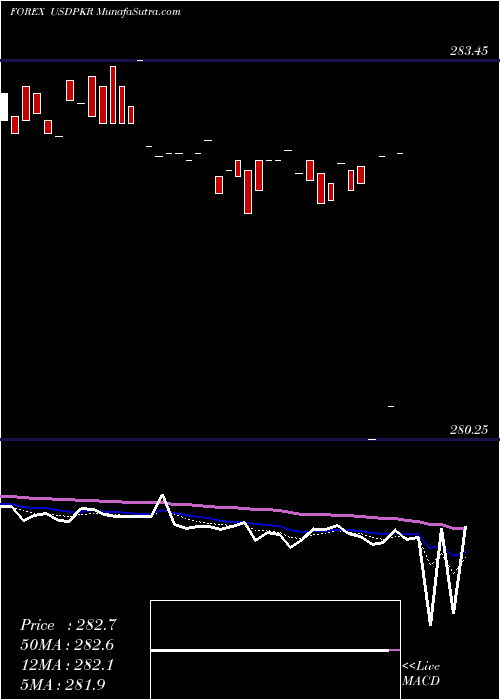
Task: Click the 'Price : 282.7' readout
Action: [68, 625]
